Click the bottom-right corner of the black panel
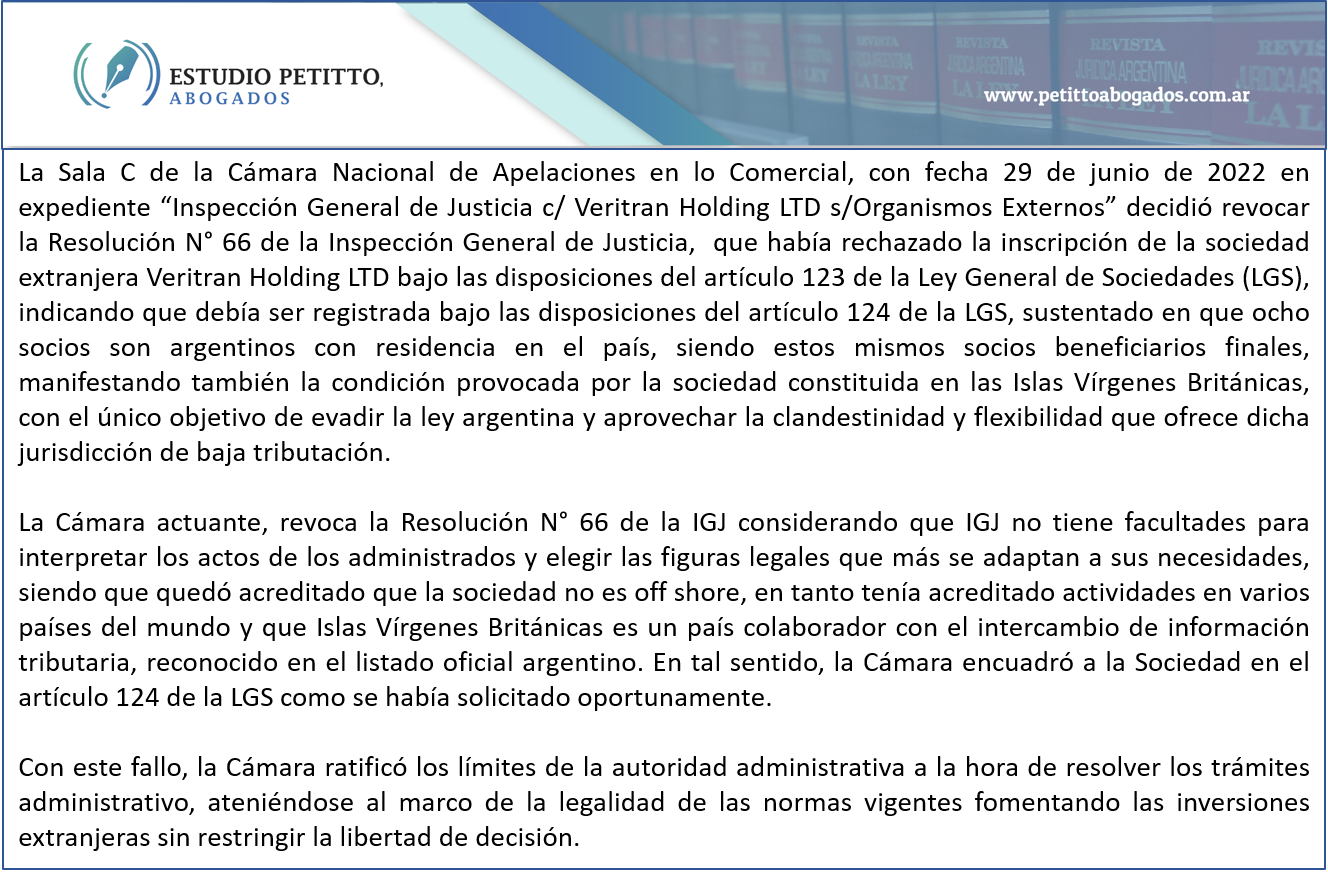The image size is (1328, 872). pos(1320,865)
